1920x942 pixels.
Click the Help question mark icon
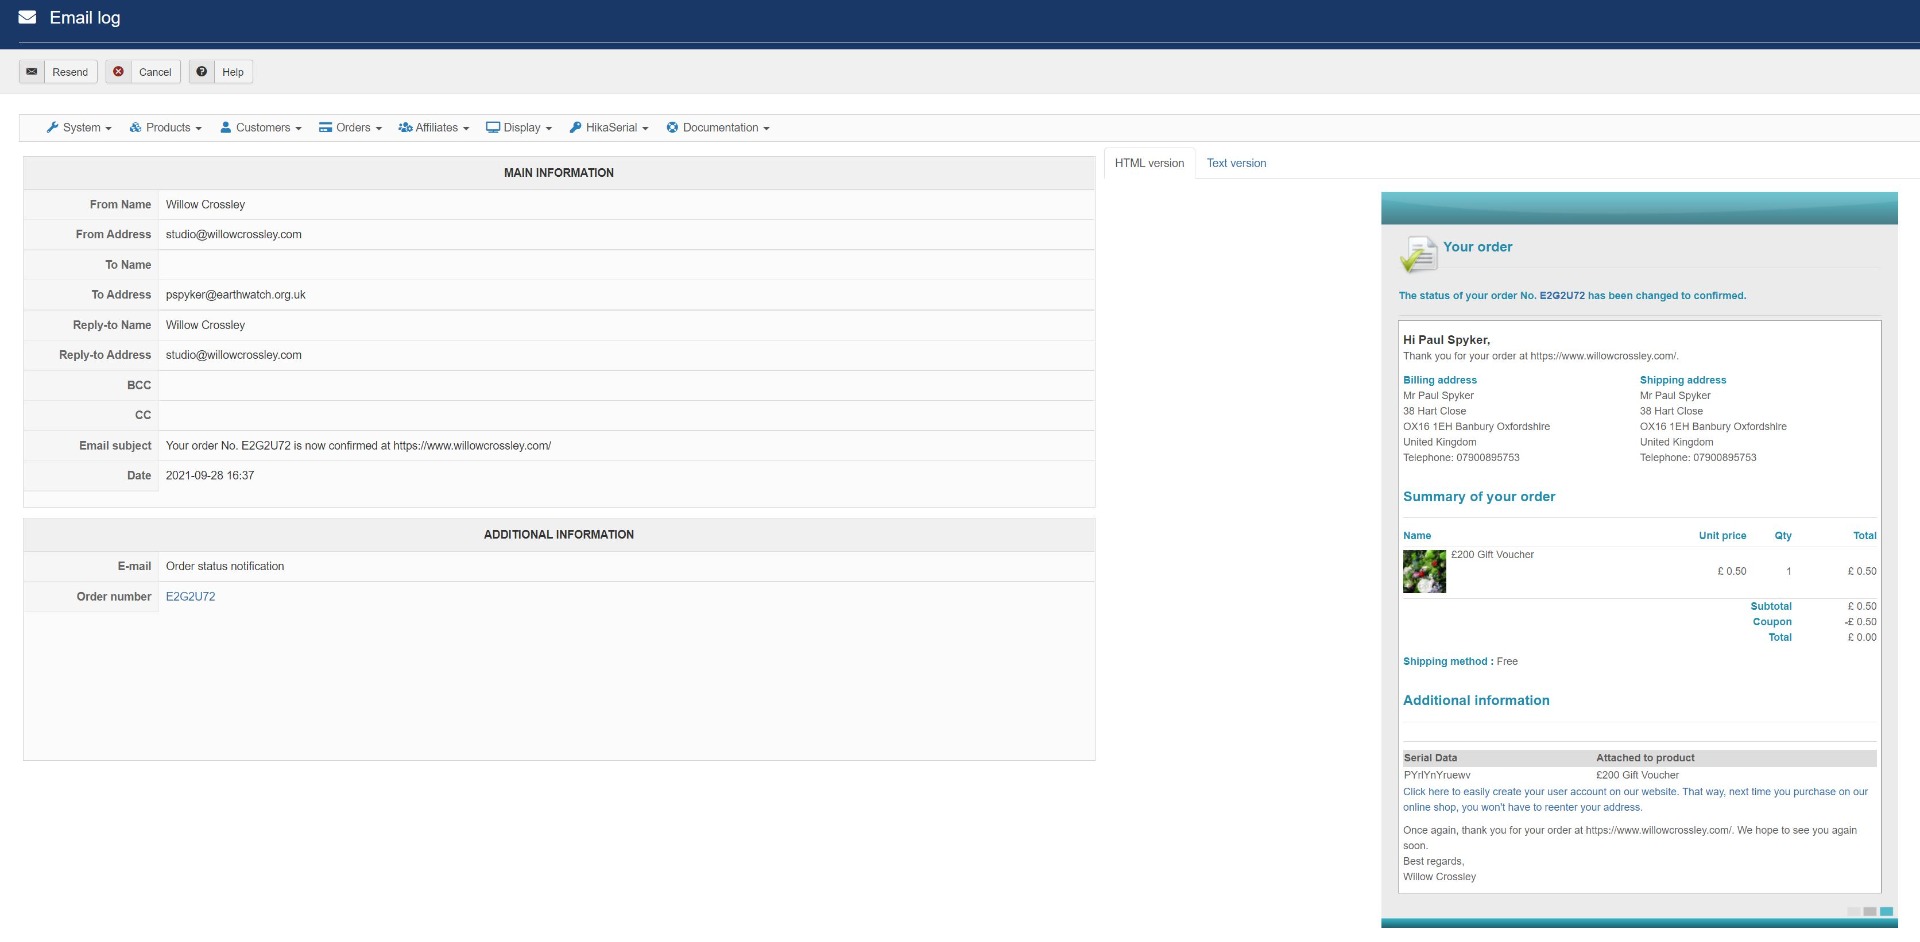click(202, 72)
